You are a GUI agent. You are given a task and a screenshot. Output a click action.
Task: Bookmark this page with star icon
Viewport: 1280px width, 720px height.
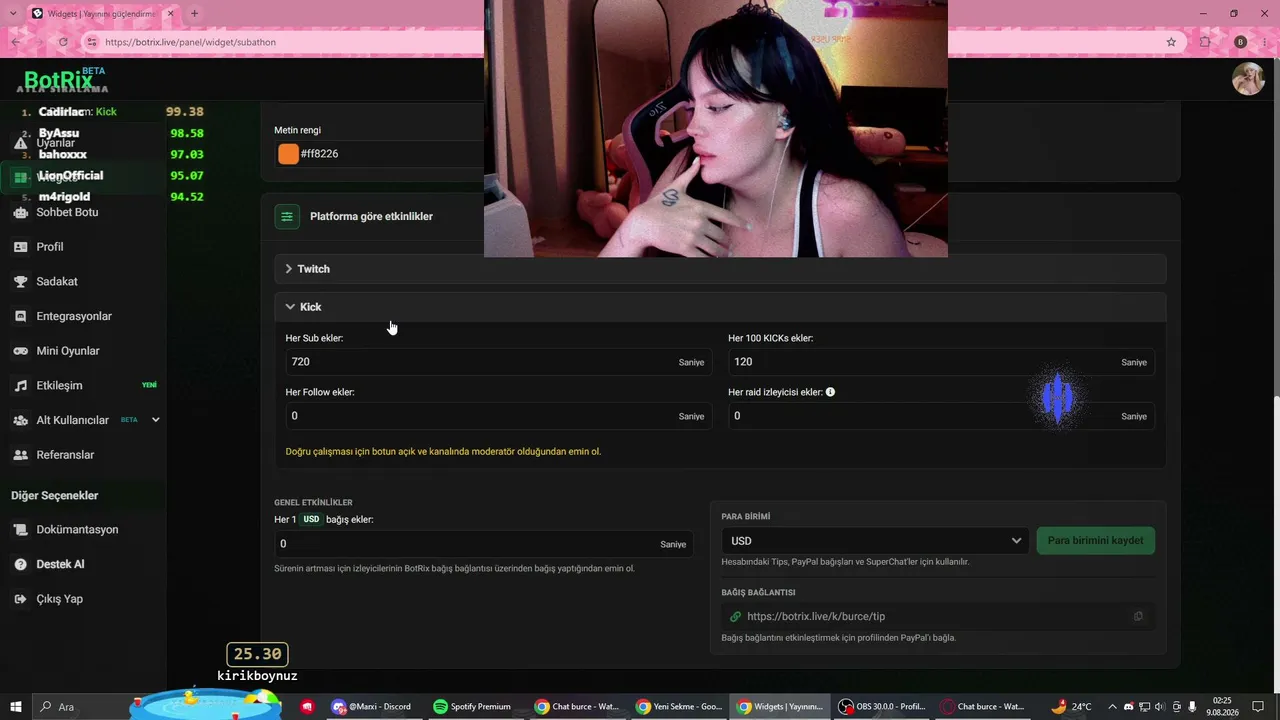1171,42
